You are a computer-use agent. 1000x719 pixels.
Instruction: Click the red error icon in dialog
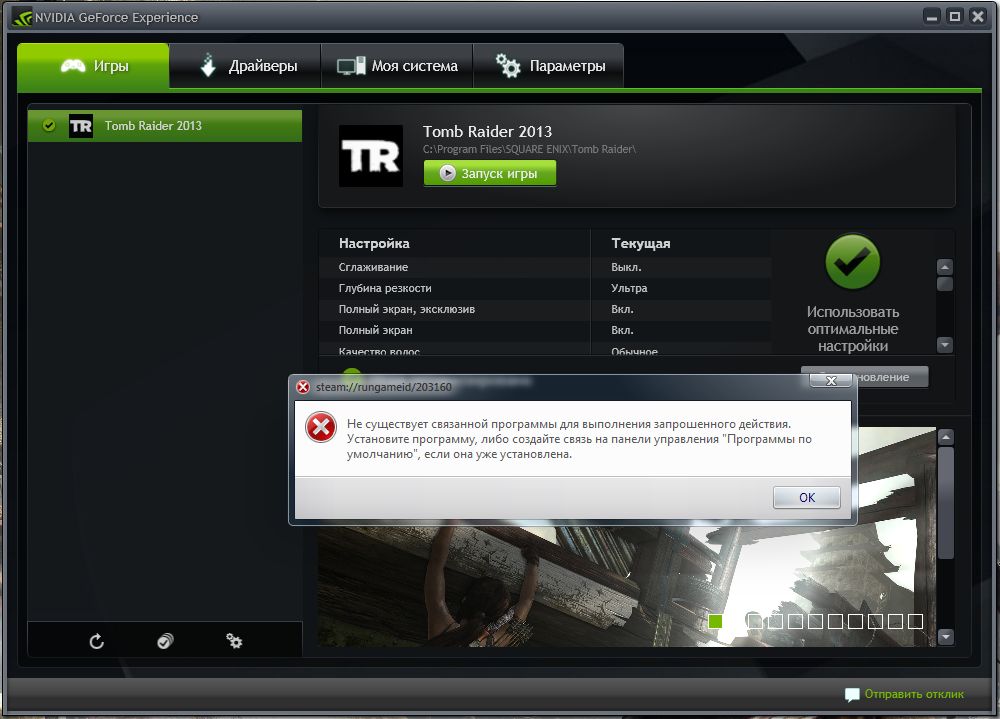(321, 427)
